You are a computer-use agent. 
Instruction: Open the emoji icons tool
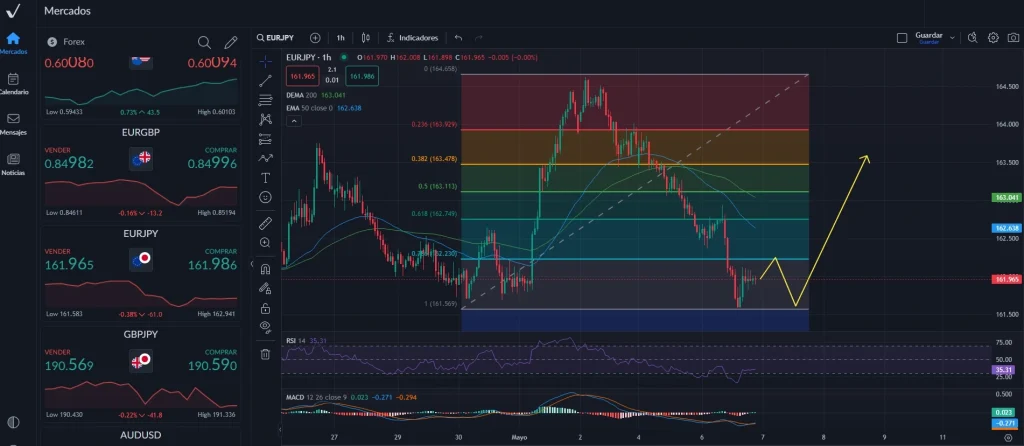[265, 197]
